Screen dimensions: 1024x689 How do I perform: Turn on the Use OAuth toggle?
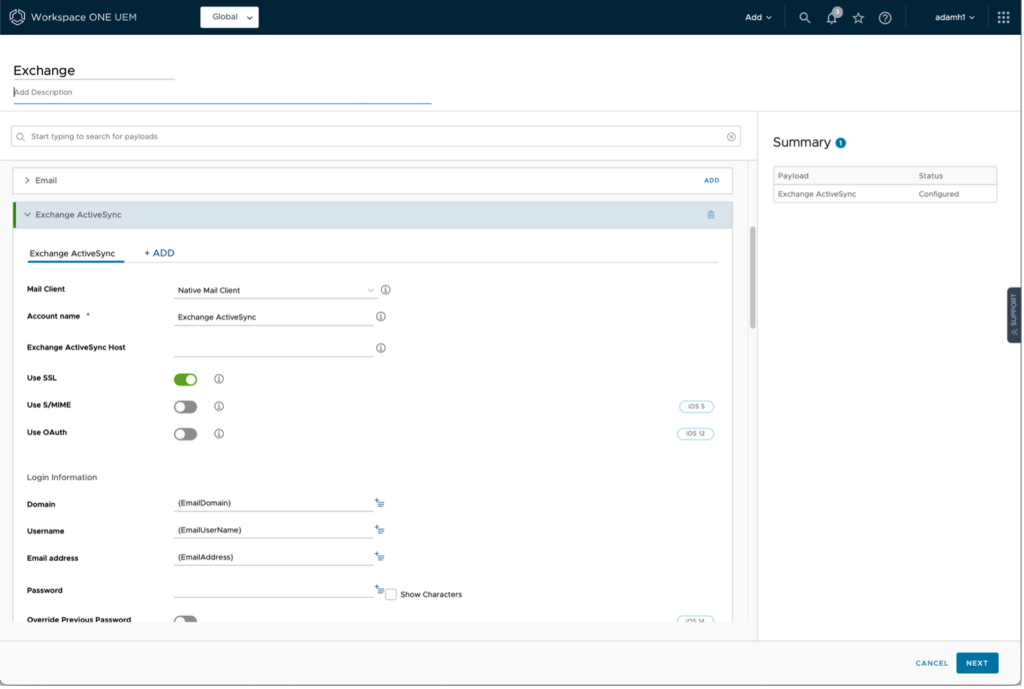tap(185, 434)
